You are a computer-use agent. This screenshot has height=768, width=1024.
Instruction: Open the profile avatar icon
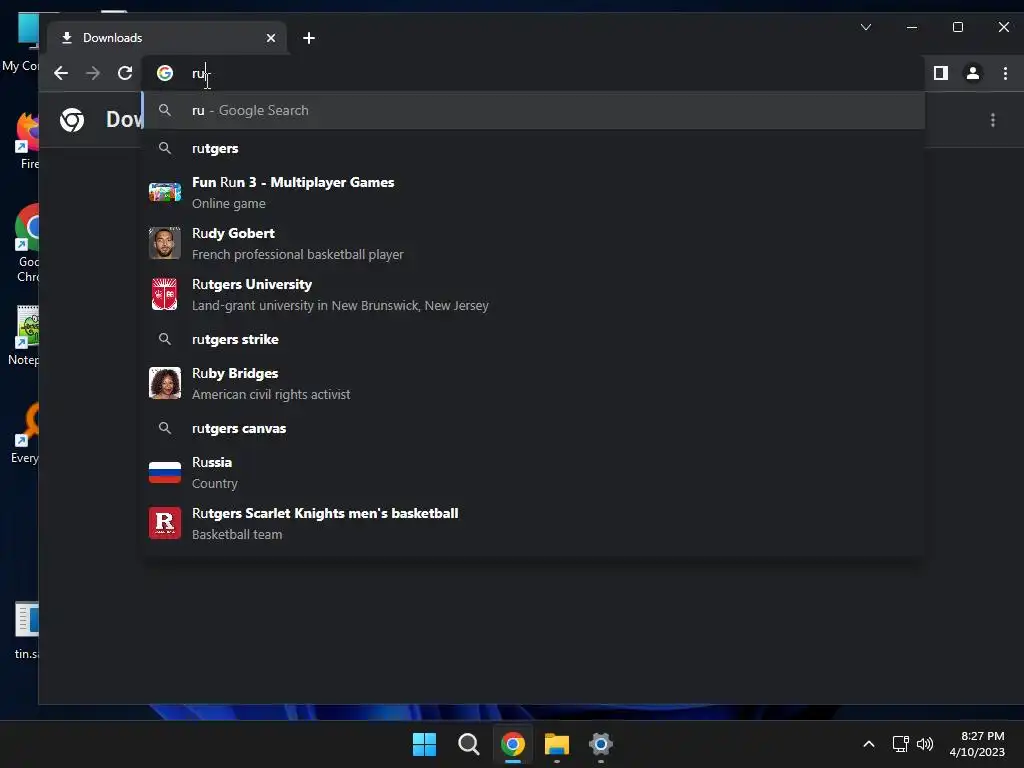point(972,73)
